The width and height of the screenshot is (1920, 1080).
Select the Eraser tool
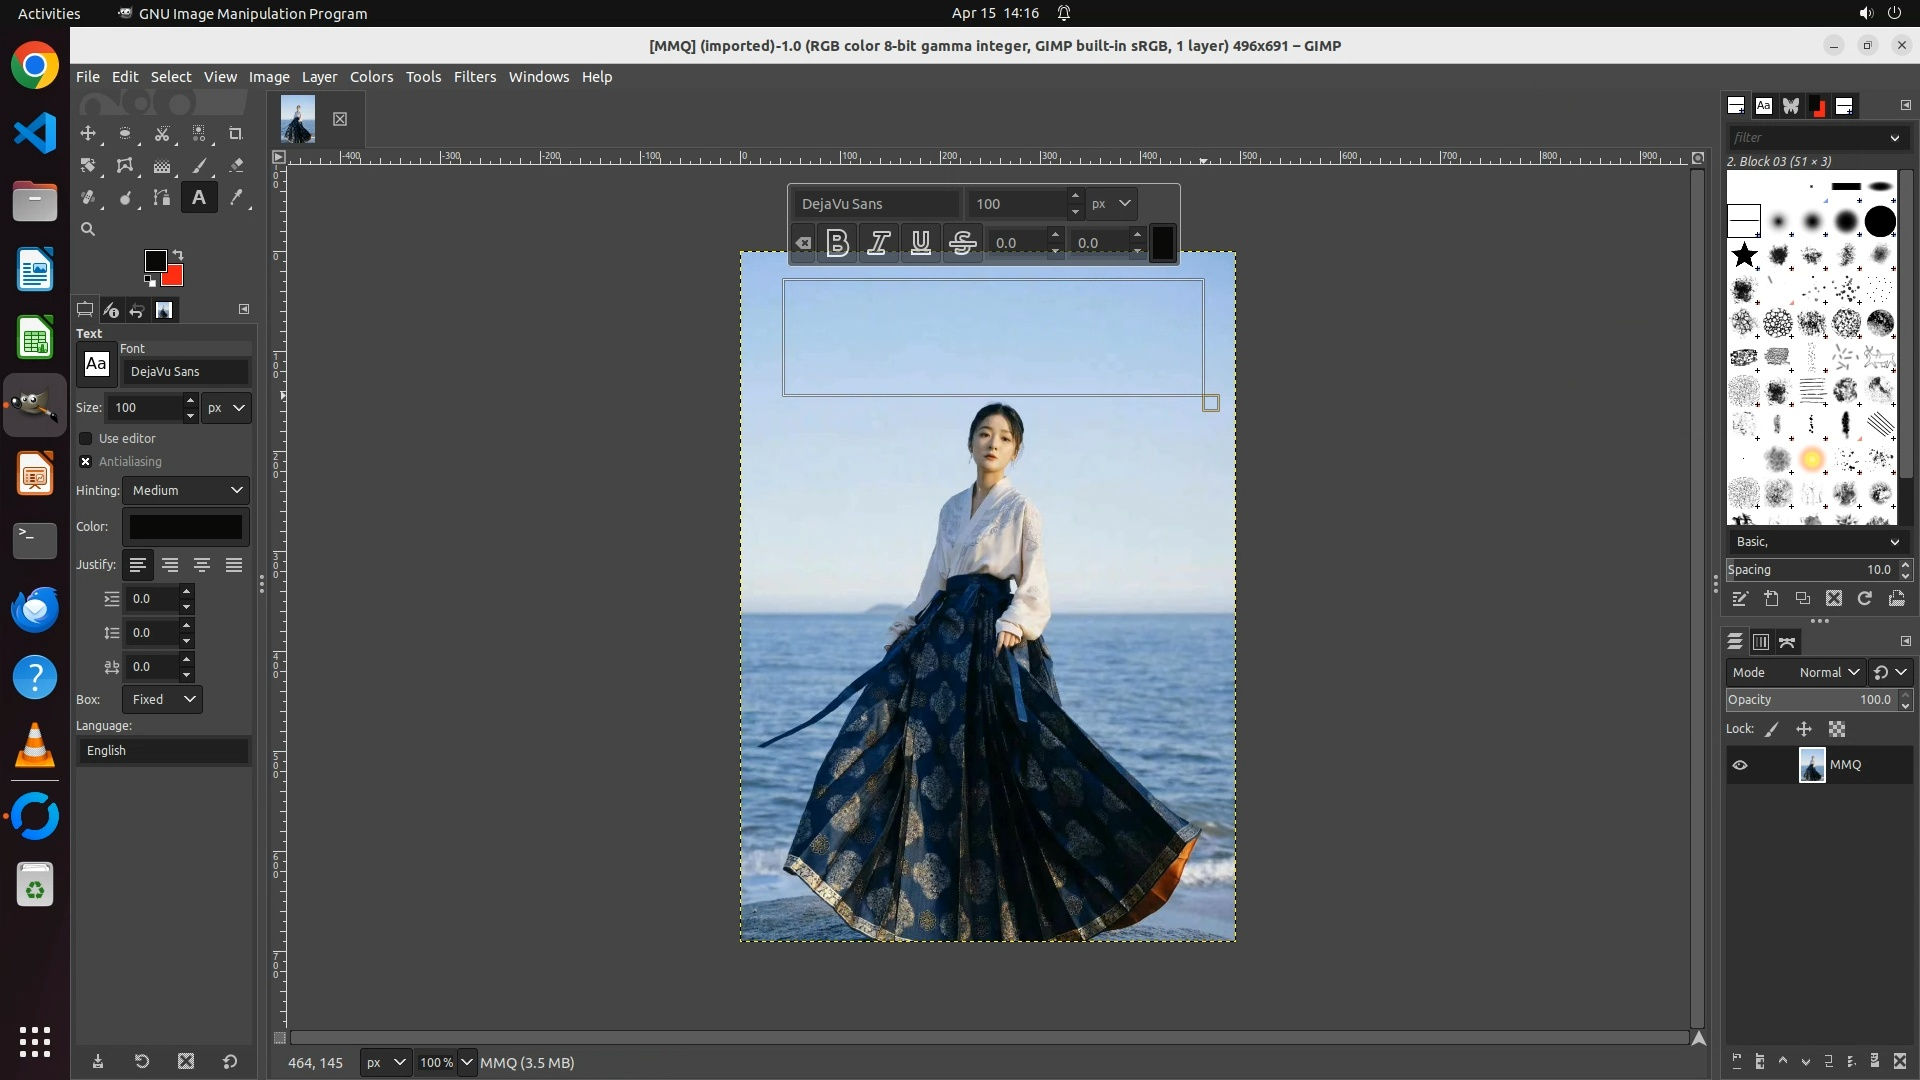[236, 166]
